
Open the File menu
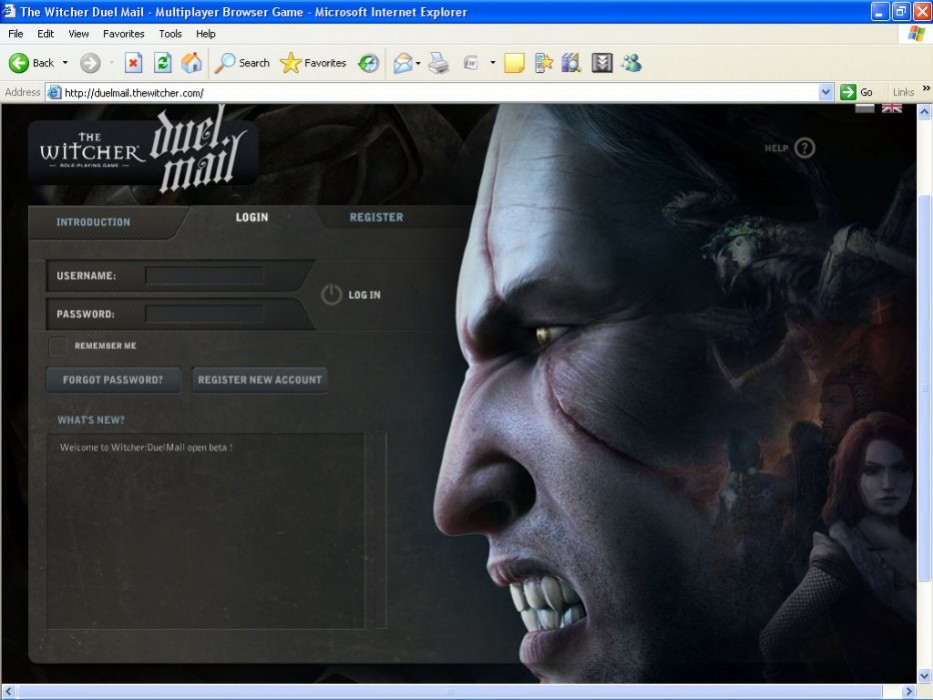pos(15,34)
